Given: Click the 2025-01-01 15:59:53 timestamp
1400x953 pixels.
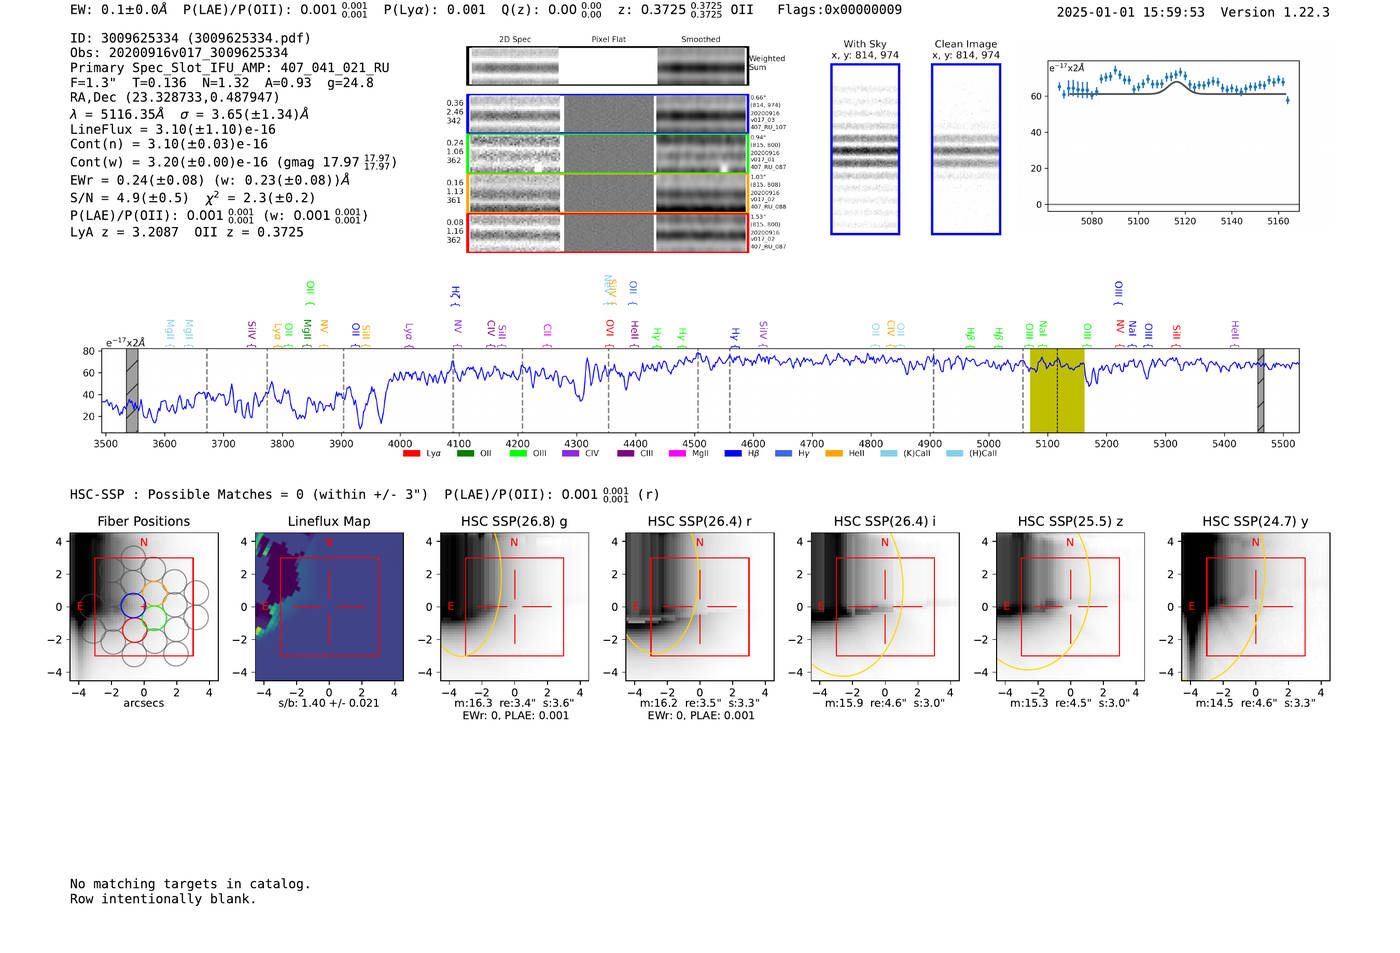Looking at the screenshot, I should click(1131, 12).
